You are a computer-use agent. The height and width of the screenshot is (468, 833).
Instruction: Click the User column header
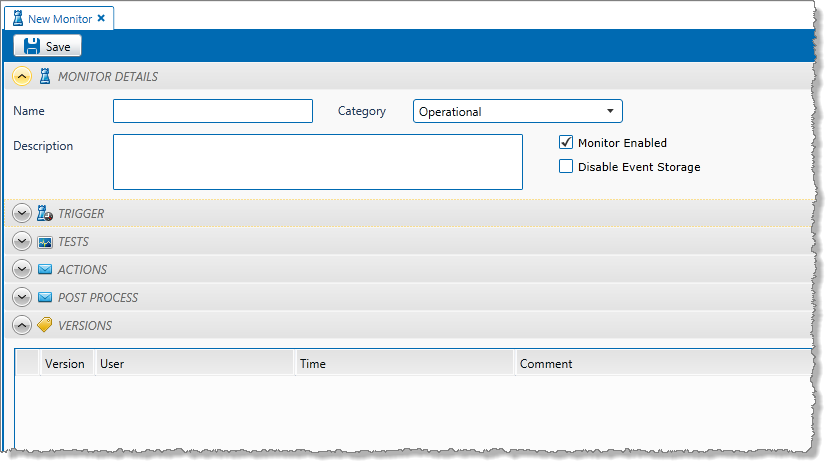[x=194, y=364]
